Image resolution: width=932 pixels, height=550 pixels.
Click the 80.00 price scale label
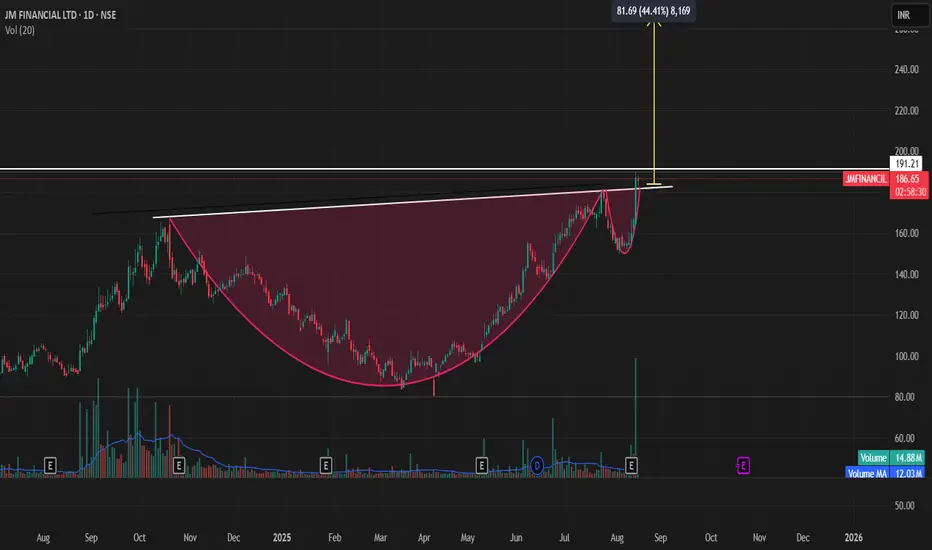point(905,397)
